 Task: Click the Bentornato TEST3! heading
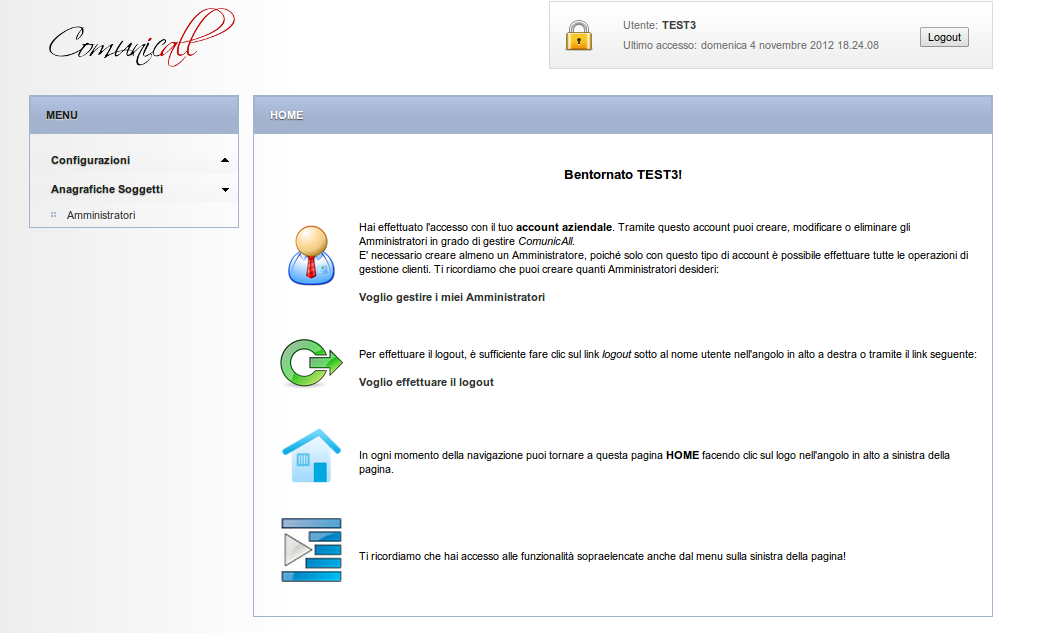pyautogui.click(x=623, y=175)
